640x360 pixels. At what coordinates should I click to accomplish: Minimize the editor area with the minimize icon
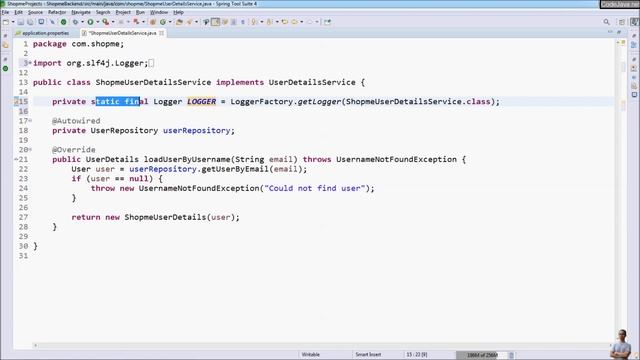610,32
